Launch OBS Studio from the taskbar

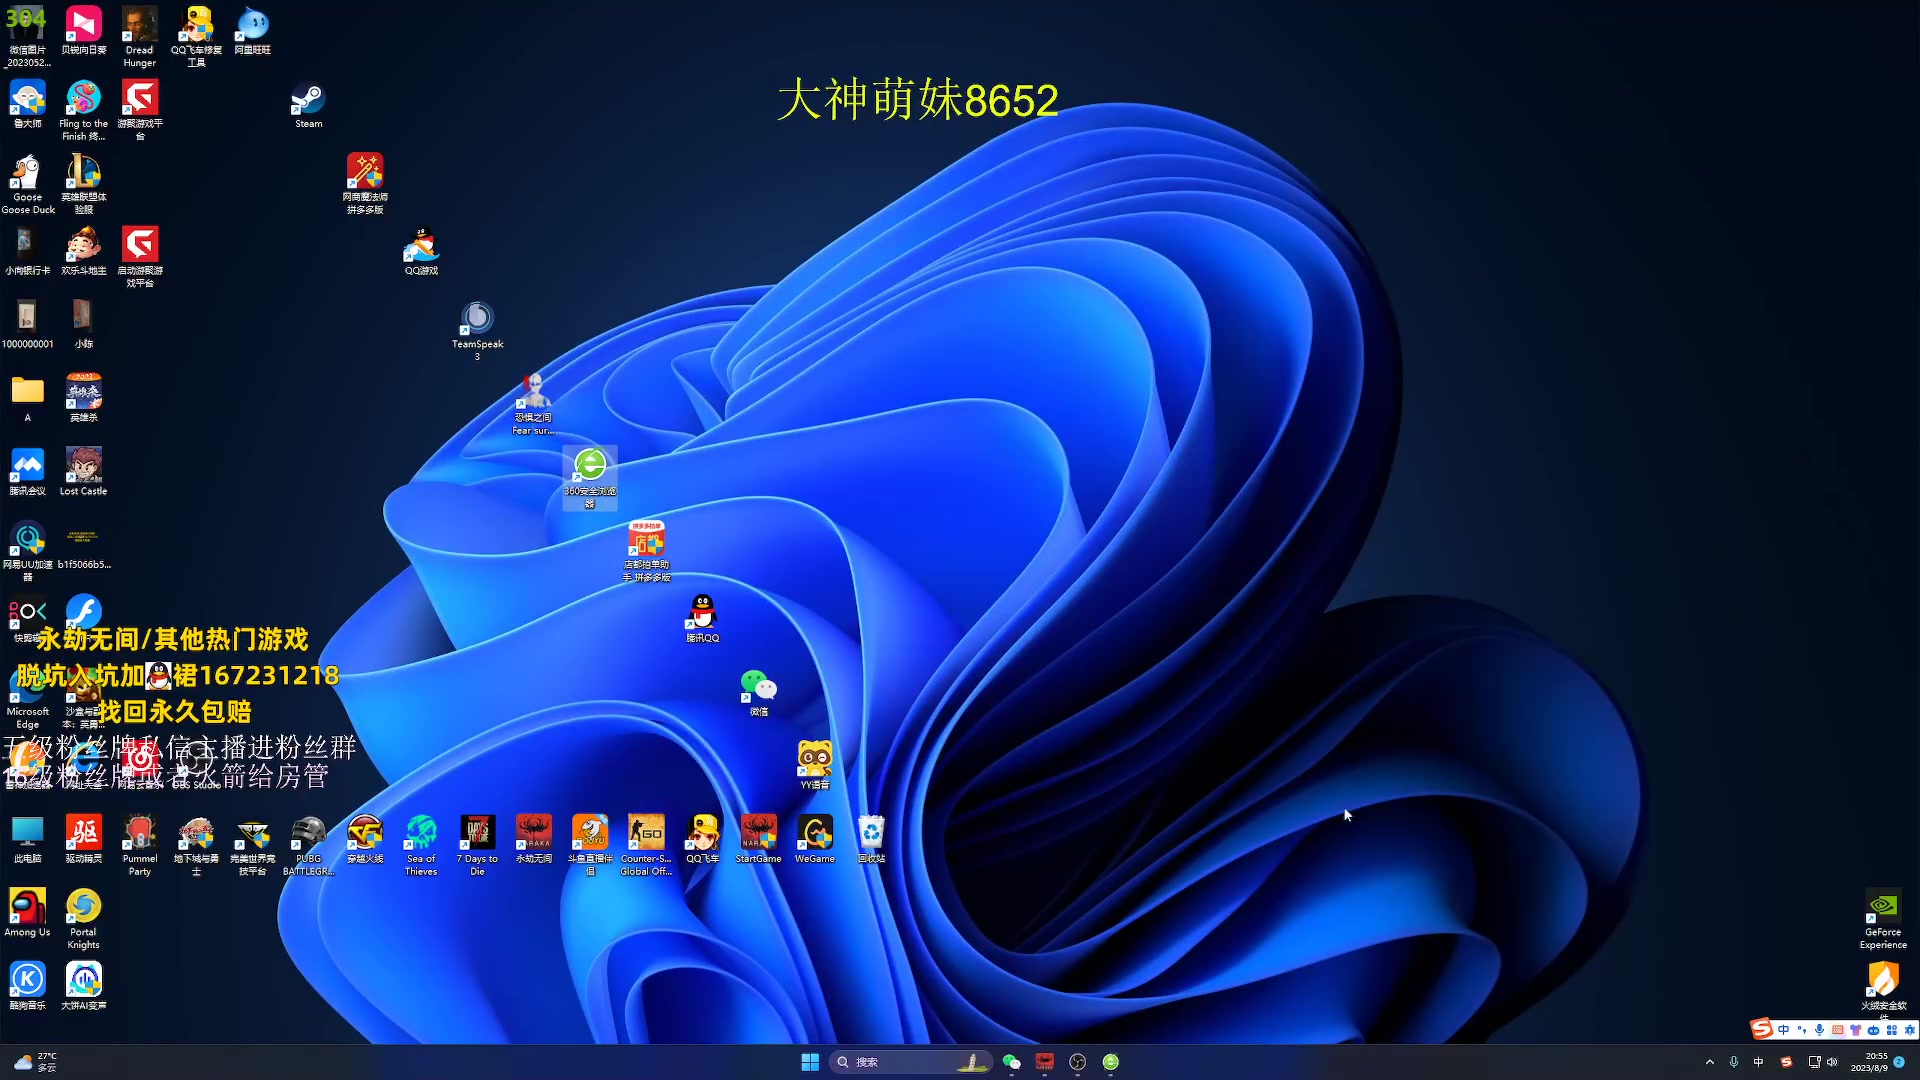tap(1078, 1062)
